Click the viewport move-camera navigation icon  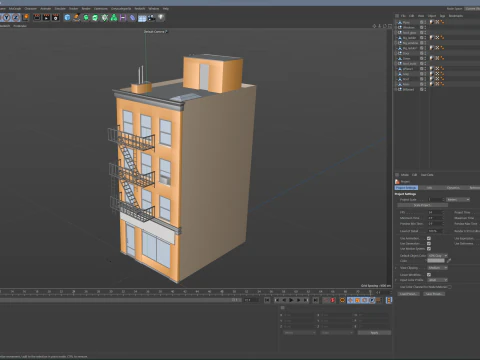click(x=374, y=26)
